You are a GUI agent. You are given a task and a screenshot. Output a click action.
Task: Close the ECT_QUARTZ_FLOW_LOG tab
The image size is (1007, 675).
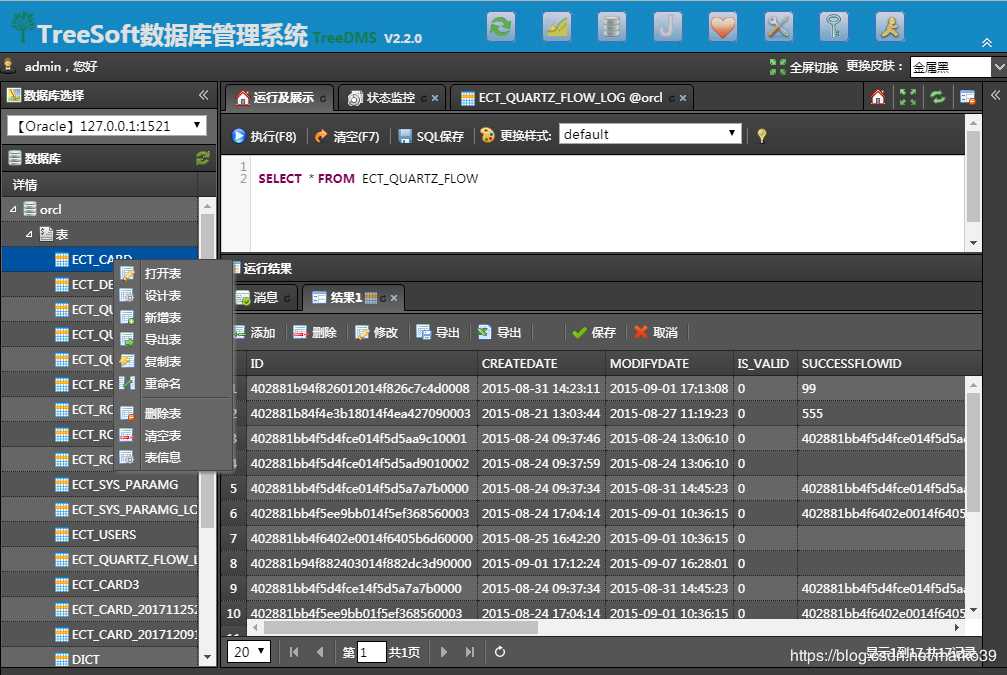coord(683,98)
